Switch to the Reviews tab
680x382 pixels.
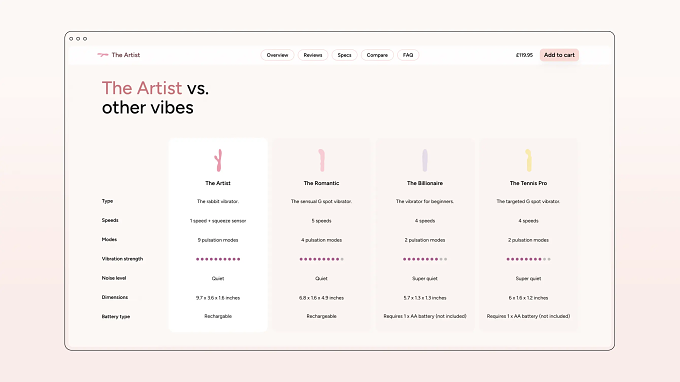pyautogui.click(x=313, y=55)
